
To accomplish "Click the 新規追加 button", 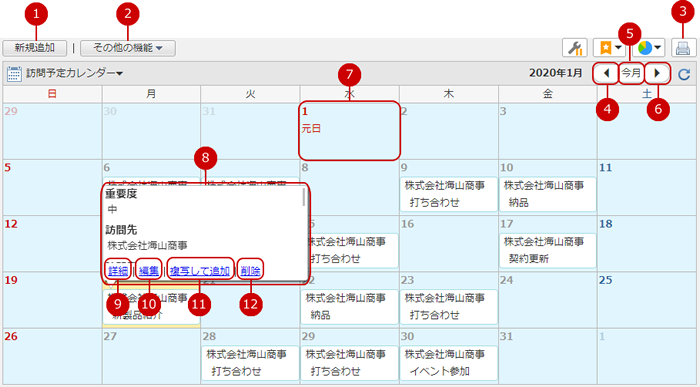I will tap(35, 48).
